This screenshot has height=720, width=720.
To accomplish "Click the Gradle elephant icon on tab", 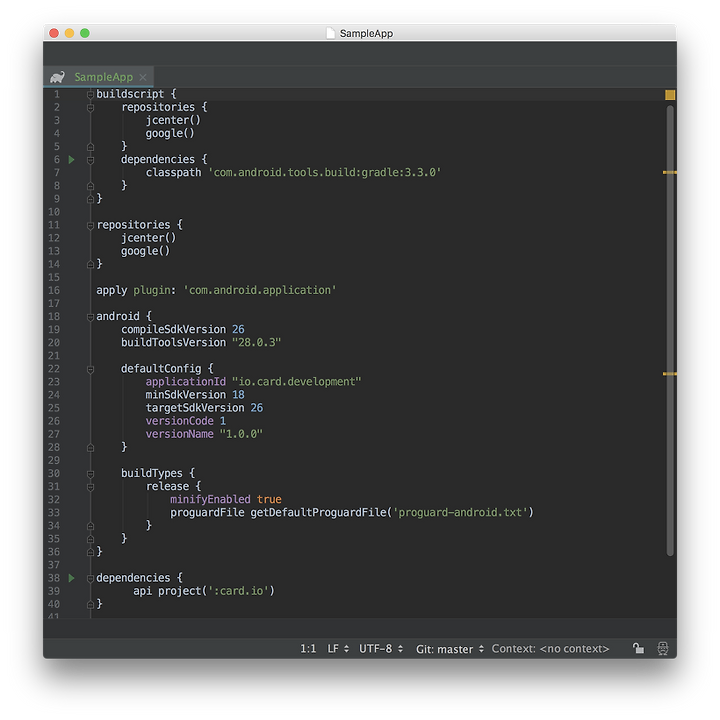I will pos(57,77).
